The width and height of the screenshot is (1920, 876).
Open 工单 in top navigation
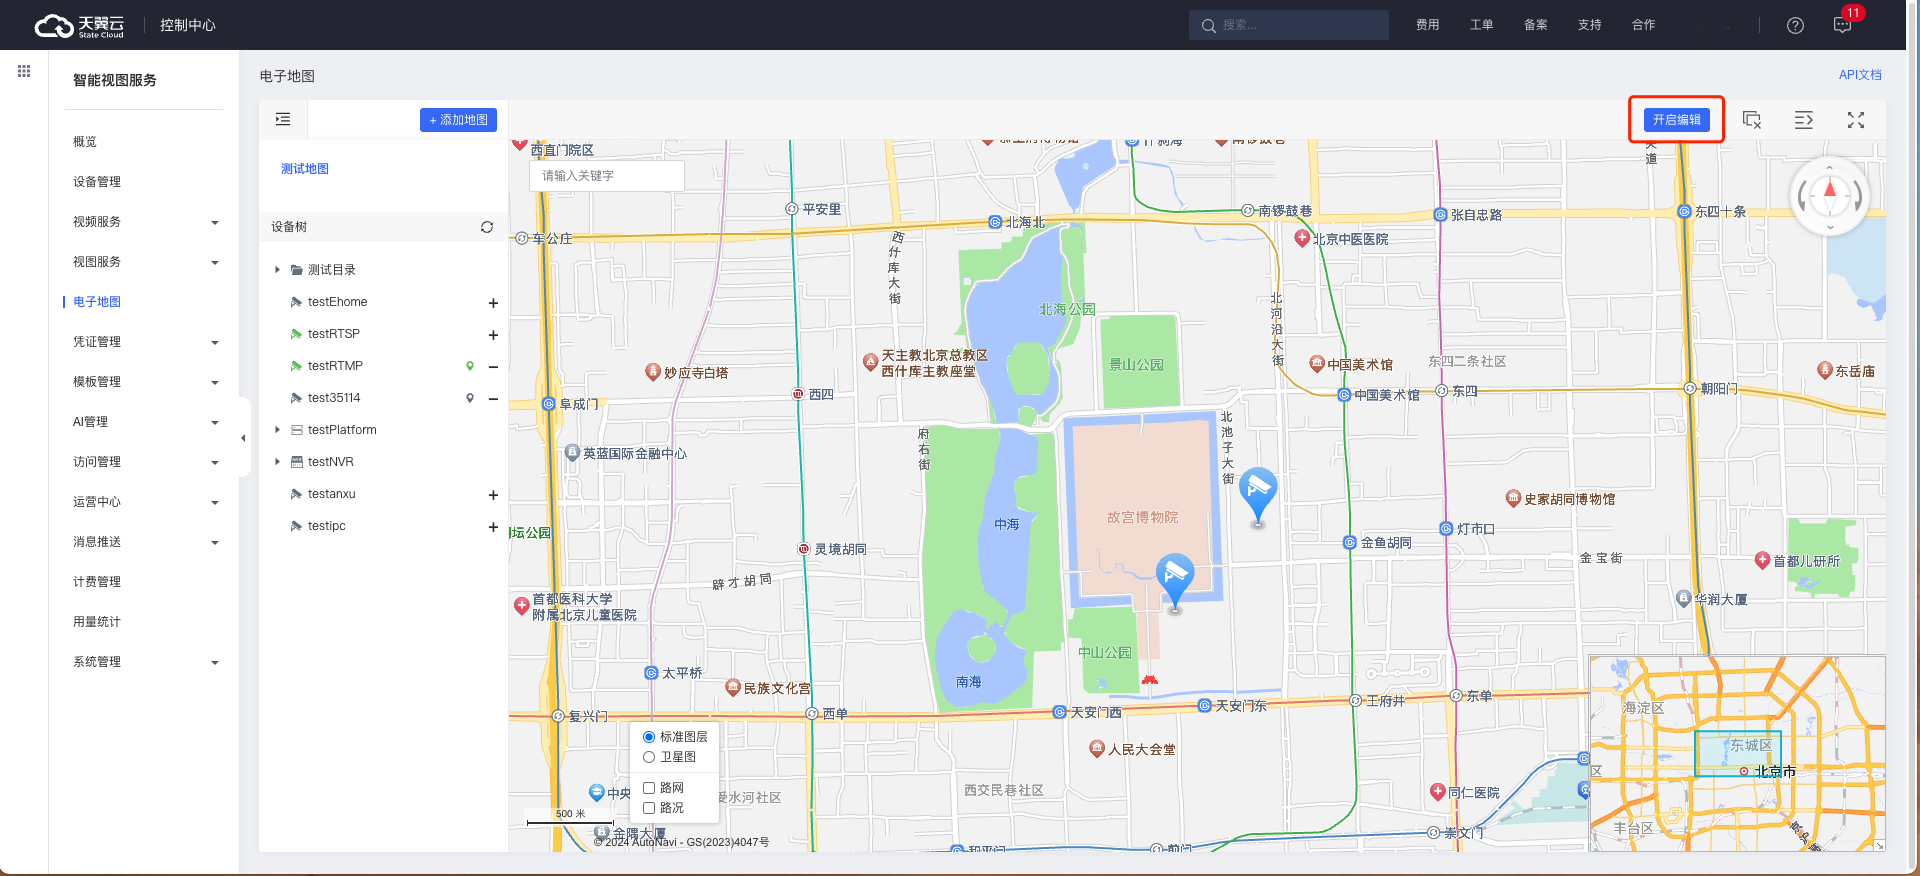point(1481,25)
